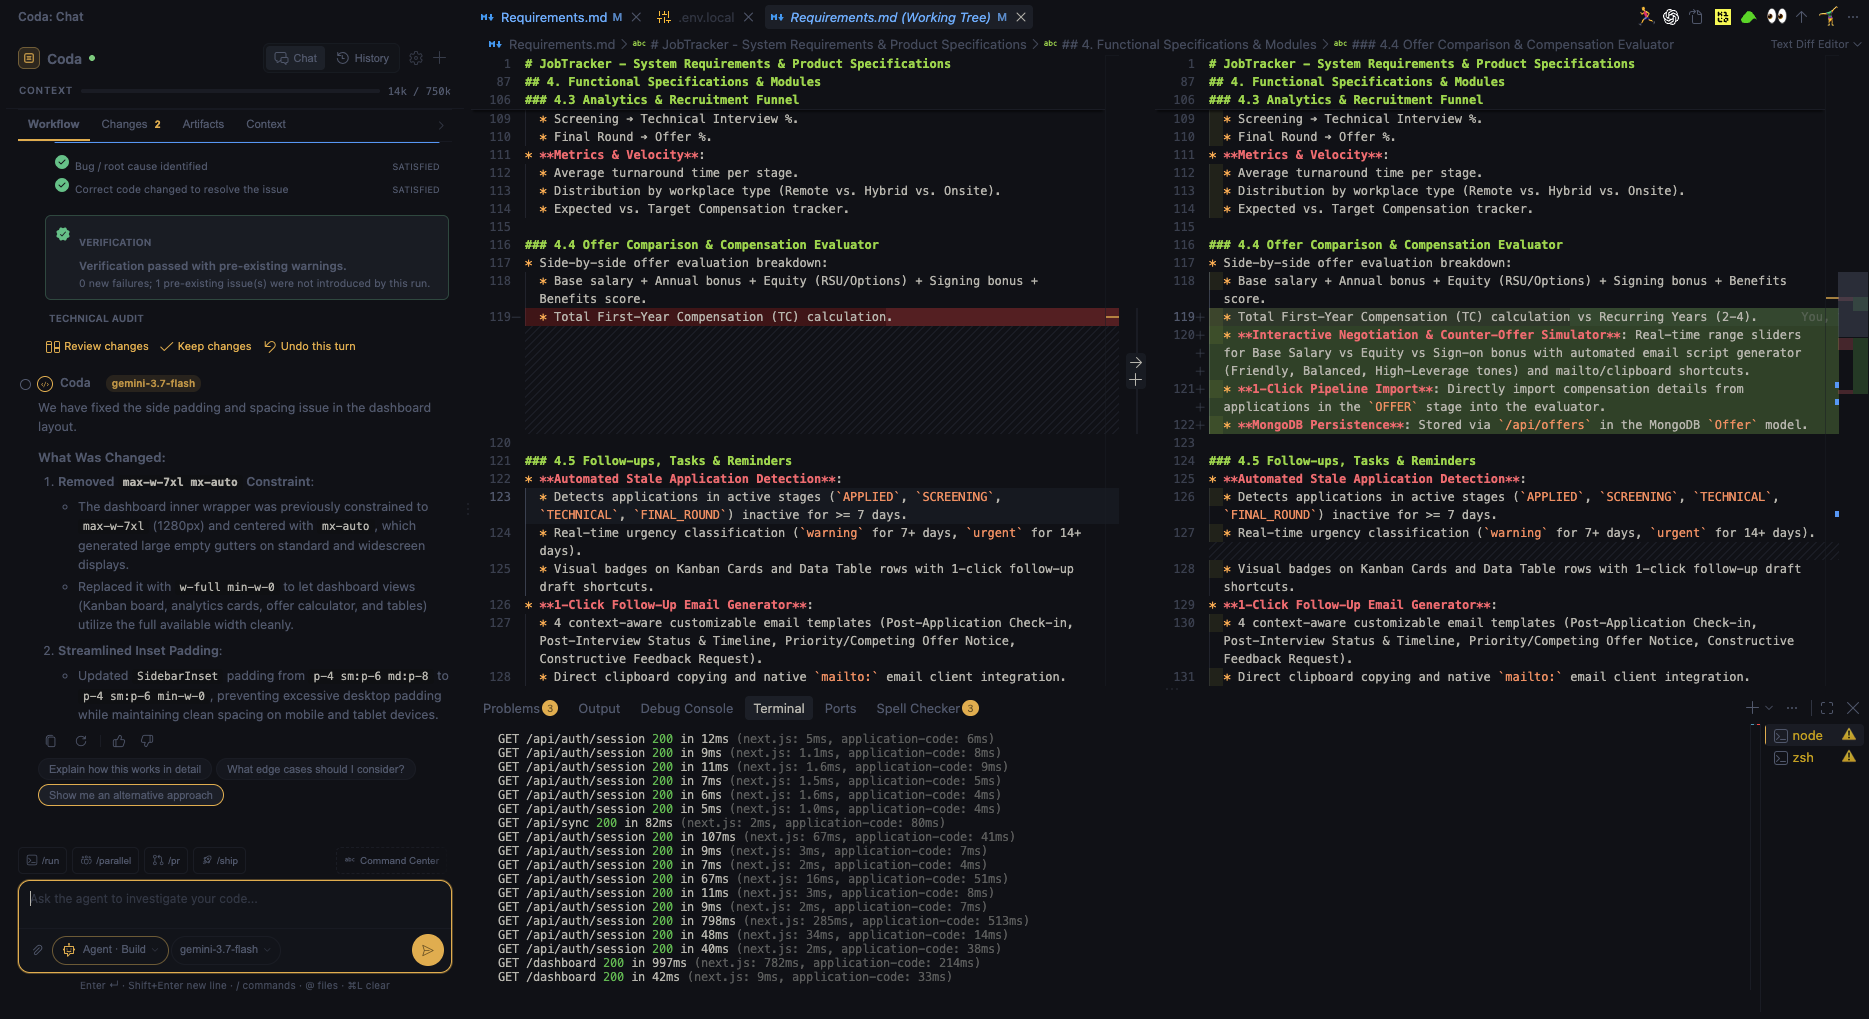Open the ChatGPT swirl icon in editor toolbar
1869x1019 pixels.
click(1671, 16)
